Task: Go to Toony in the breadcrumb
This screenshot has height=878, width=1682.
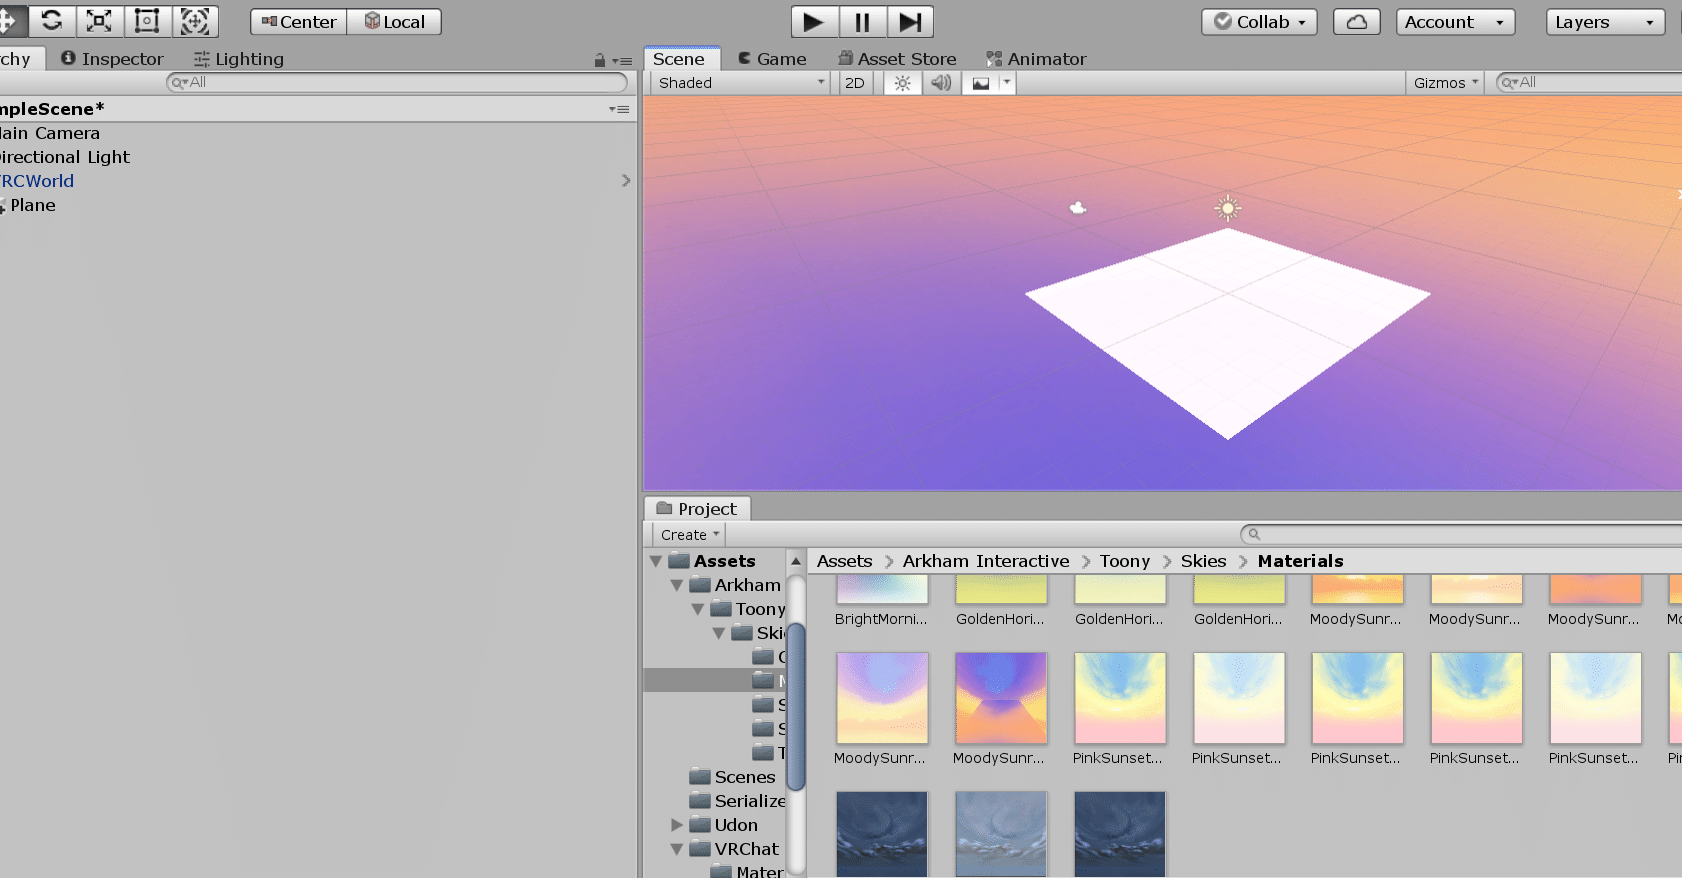Action: click(1125, 561)
